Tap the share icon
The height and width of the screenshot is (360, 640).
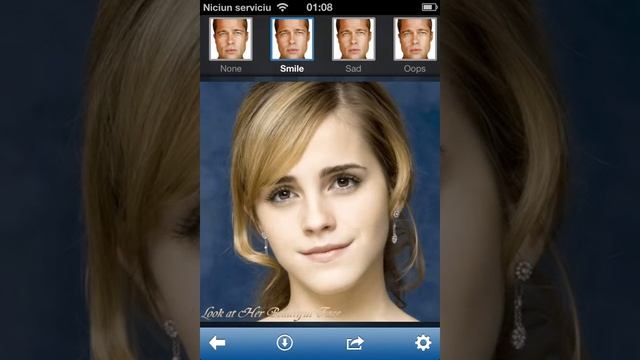[355, 343]
